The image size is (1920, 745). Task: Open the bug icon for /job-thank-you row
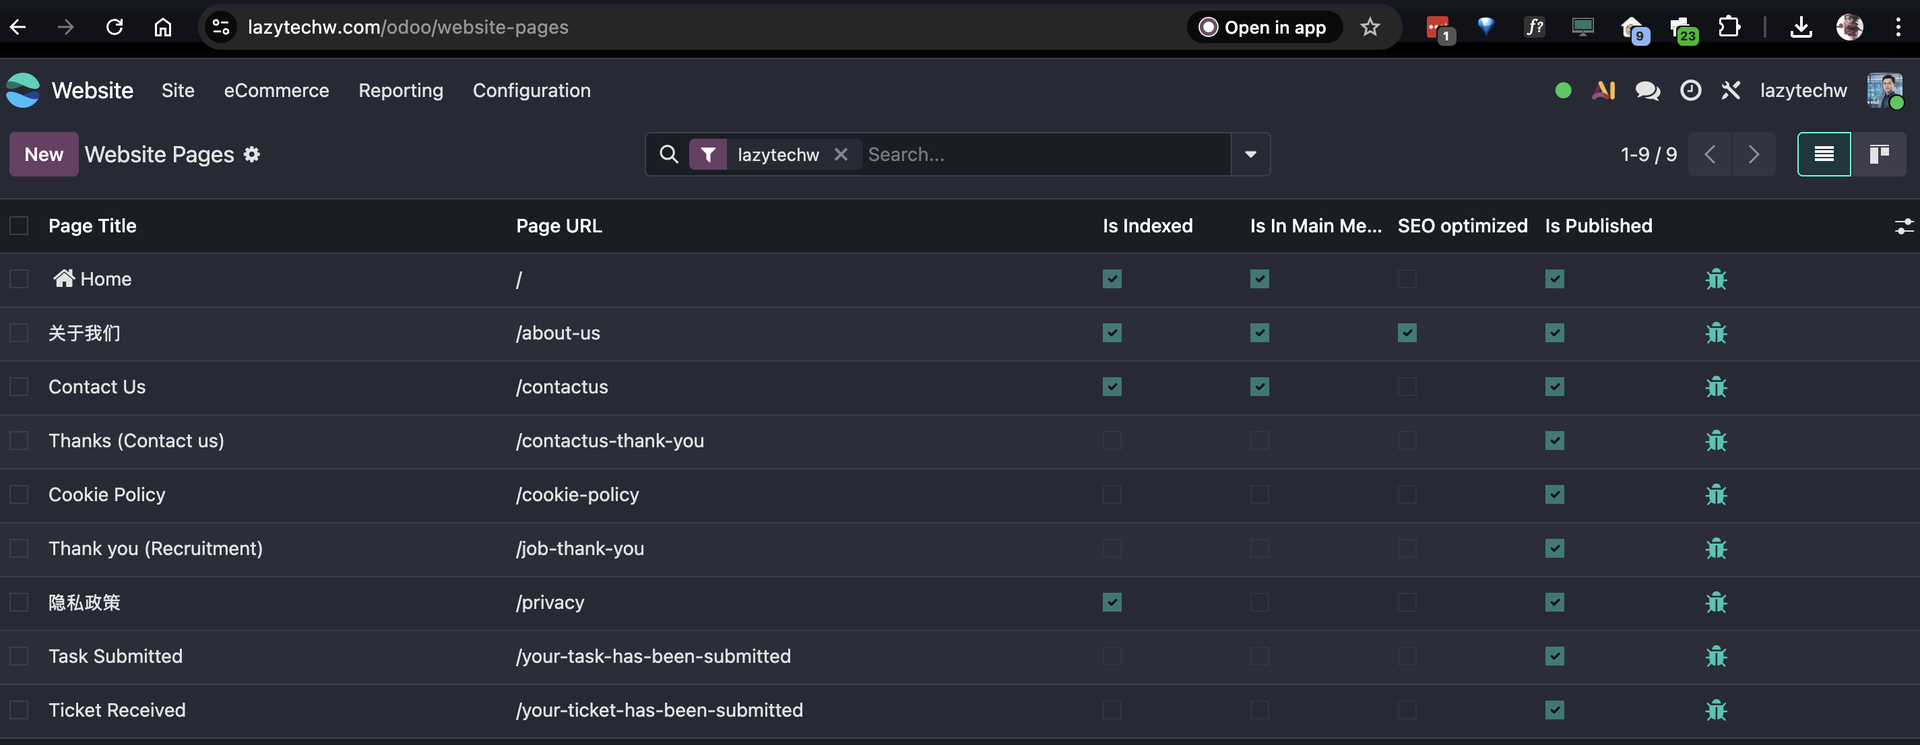(x=1716, y=549)
